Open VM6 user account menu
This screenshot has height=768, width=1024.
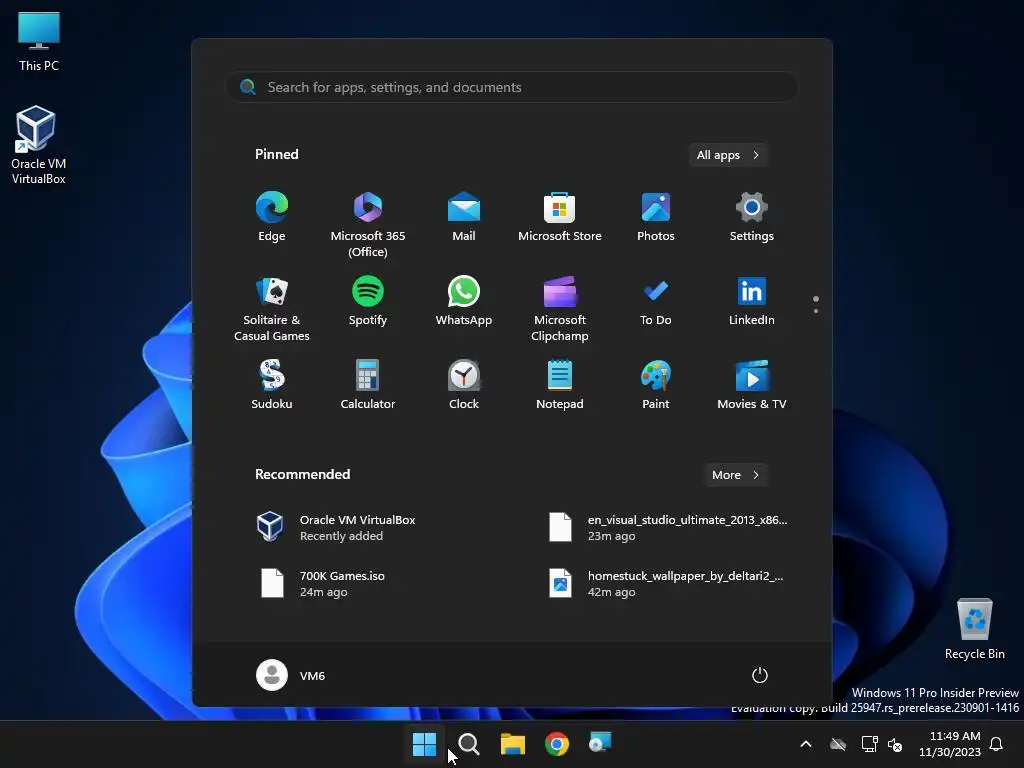click(291, 675)
